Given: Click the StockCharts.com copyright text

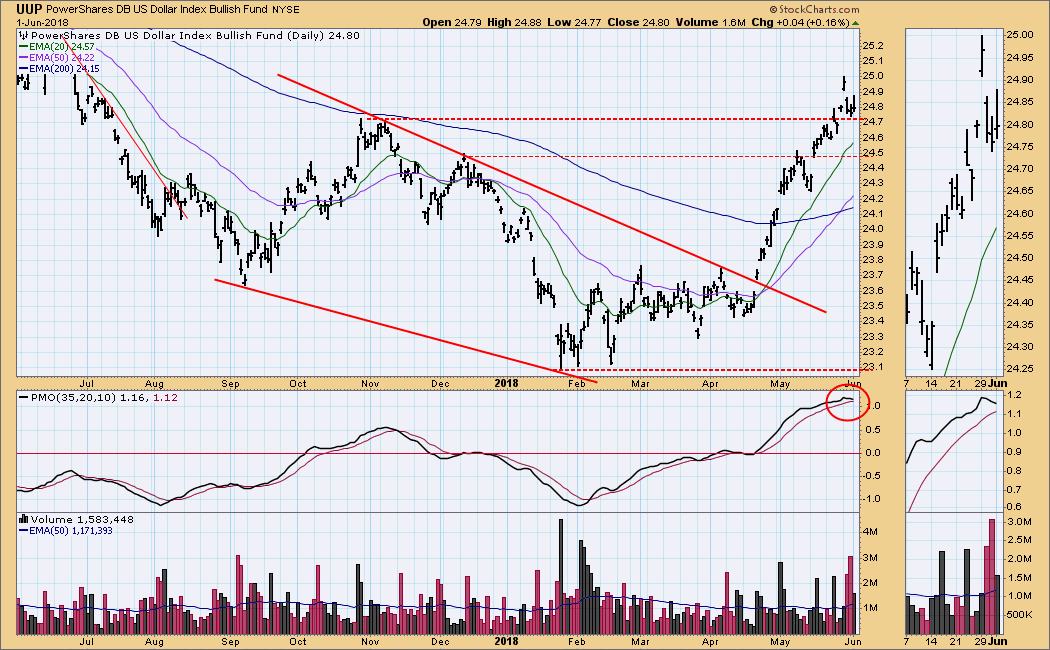Looking at the screenshot, I should coord(814,9).
